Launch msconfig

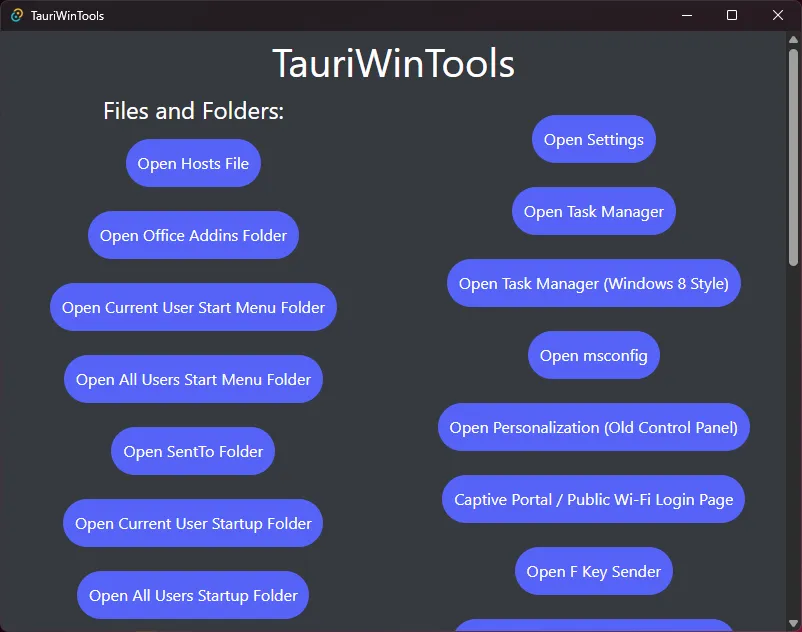click(593, 355)
